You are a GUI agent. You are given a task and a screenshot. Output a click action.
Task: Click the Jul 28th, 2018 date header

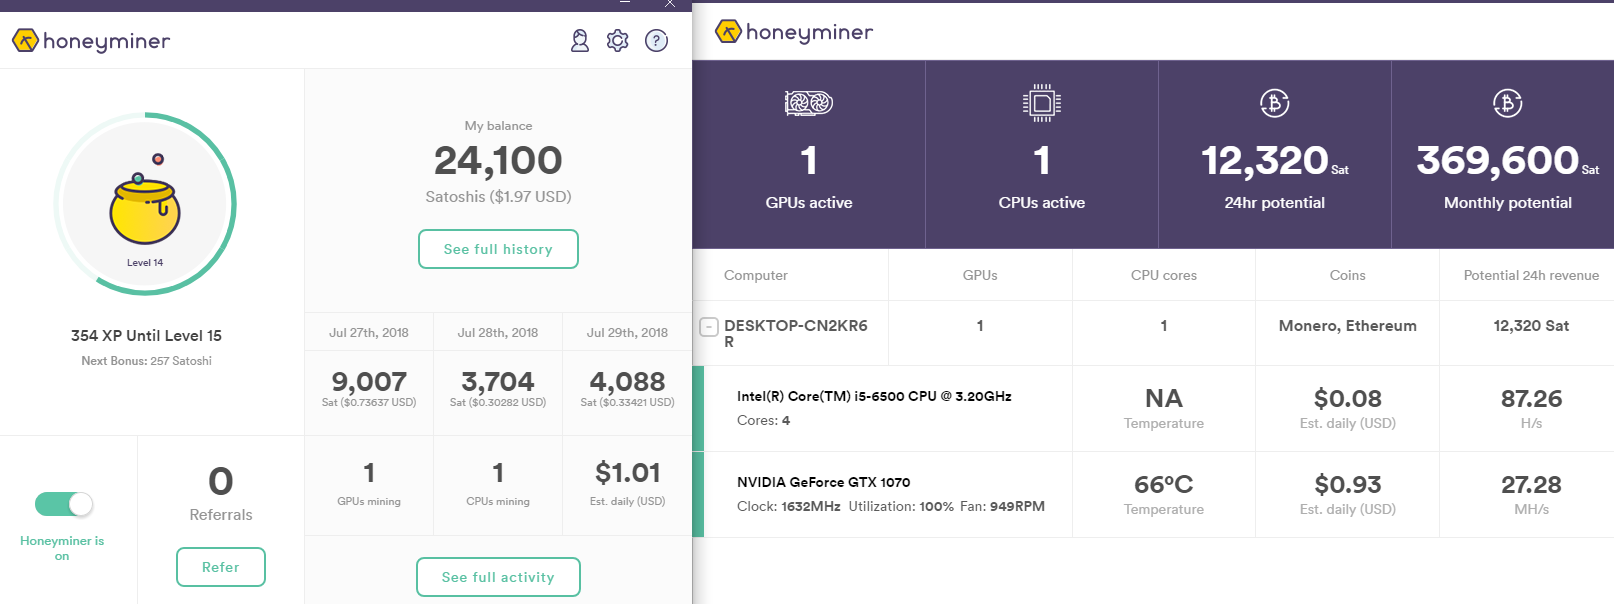(x=498, y=332)
